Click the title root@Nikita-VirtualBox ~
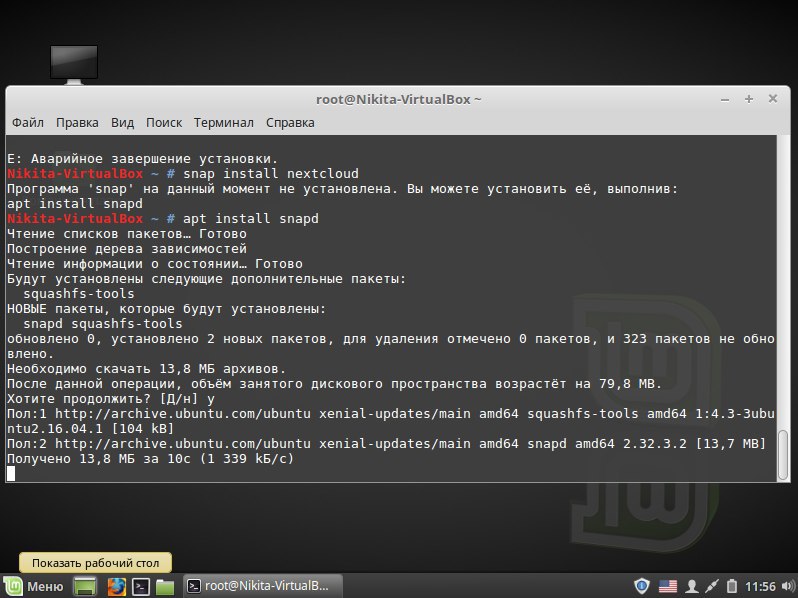Viewport: 798px width, 598px height. pyautogui.click(x=398, y=100)
